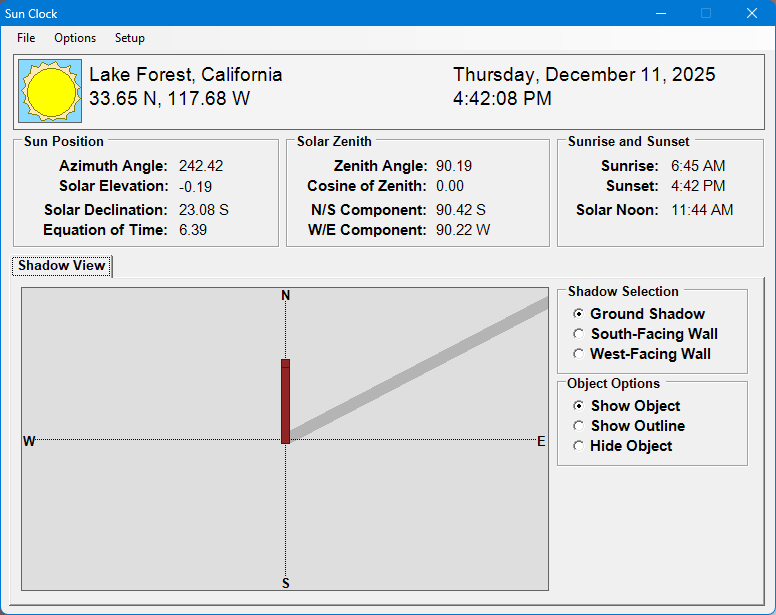Enable the Show Object option
Screen dimensions: 776x615
[x=579, y=406]
